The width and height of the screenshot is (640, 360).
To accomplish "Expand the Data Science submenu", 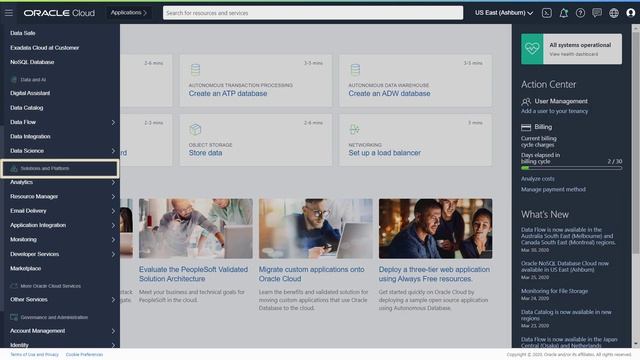I will (x=113, y=151).
